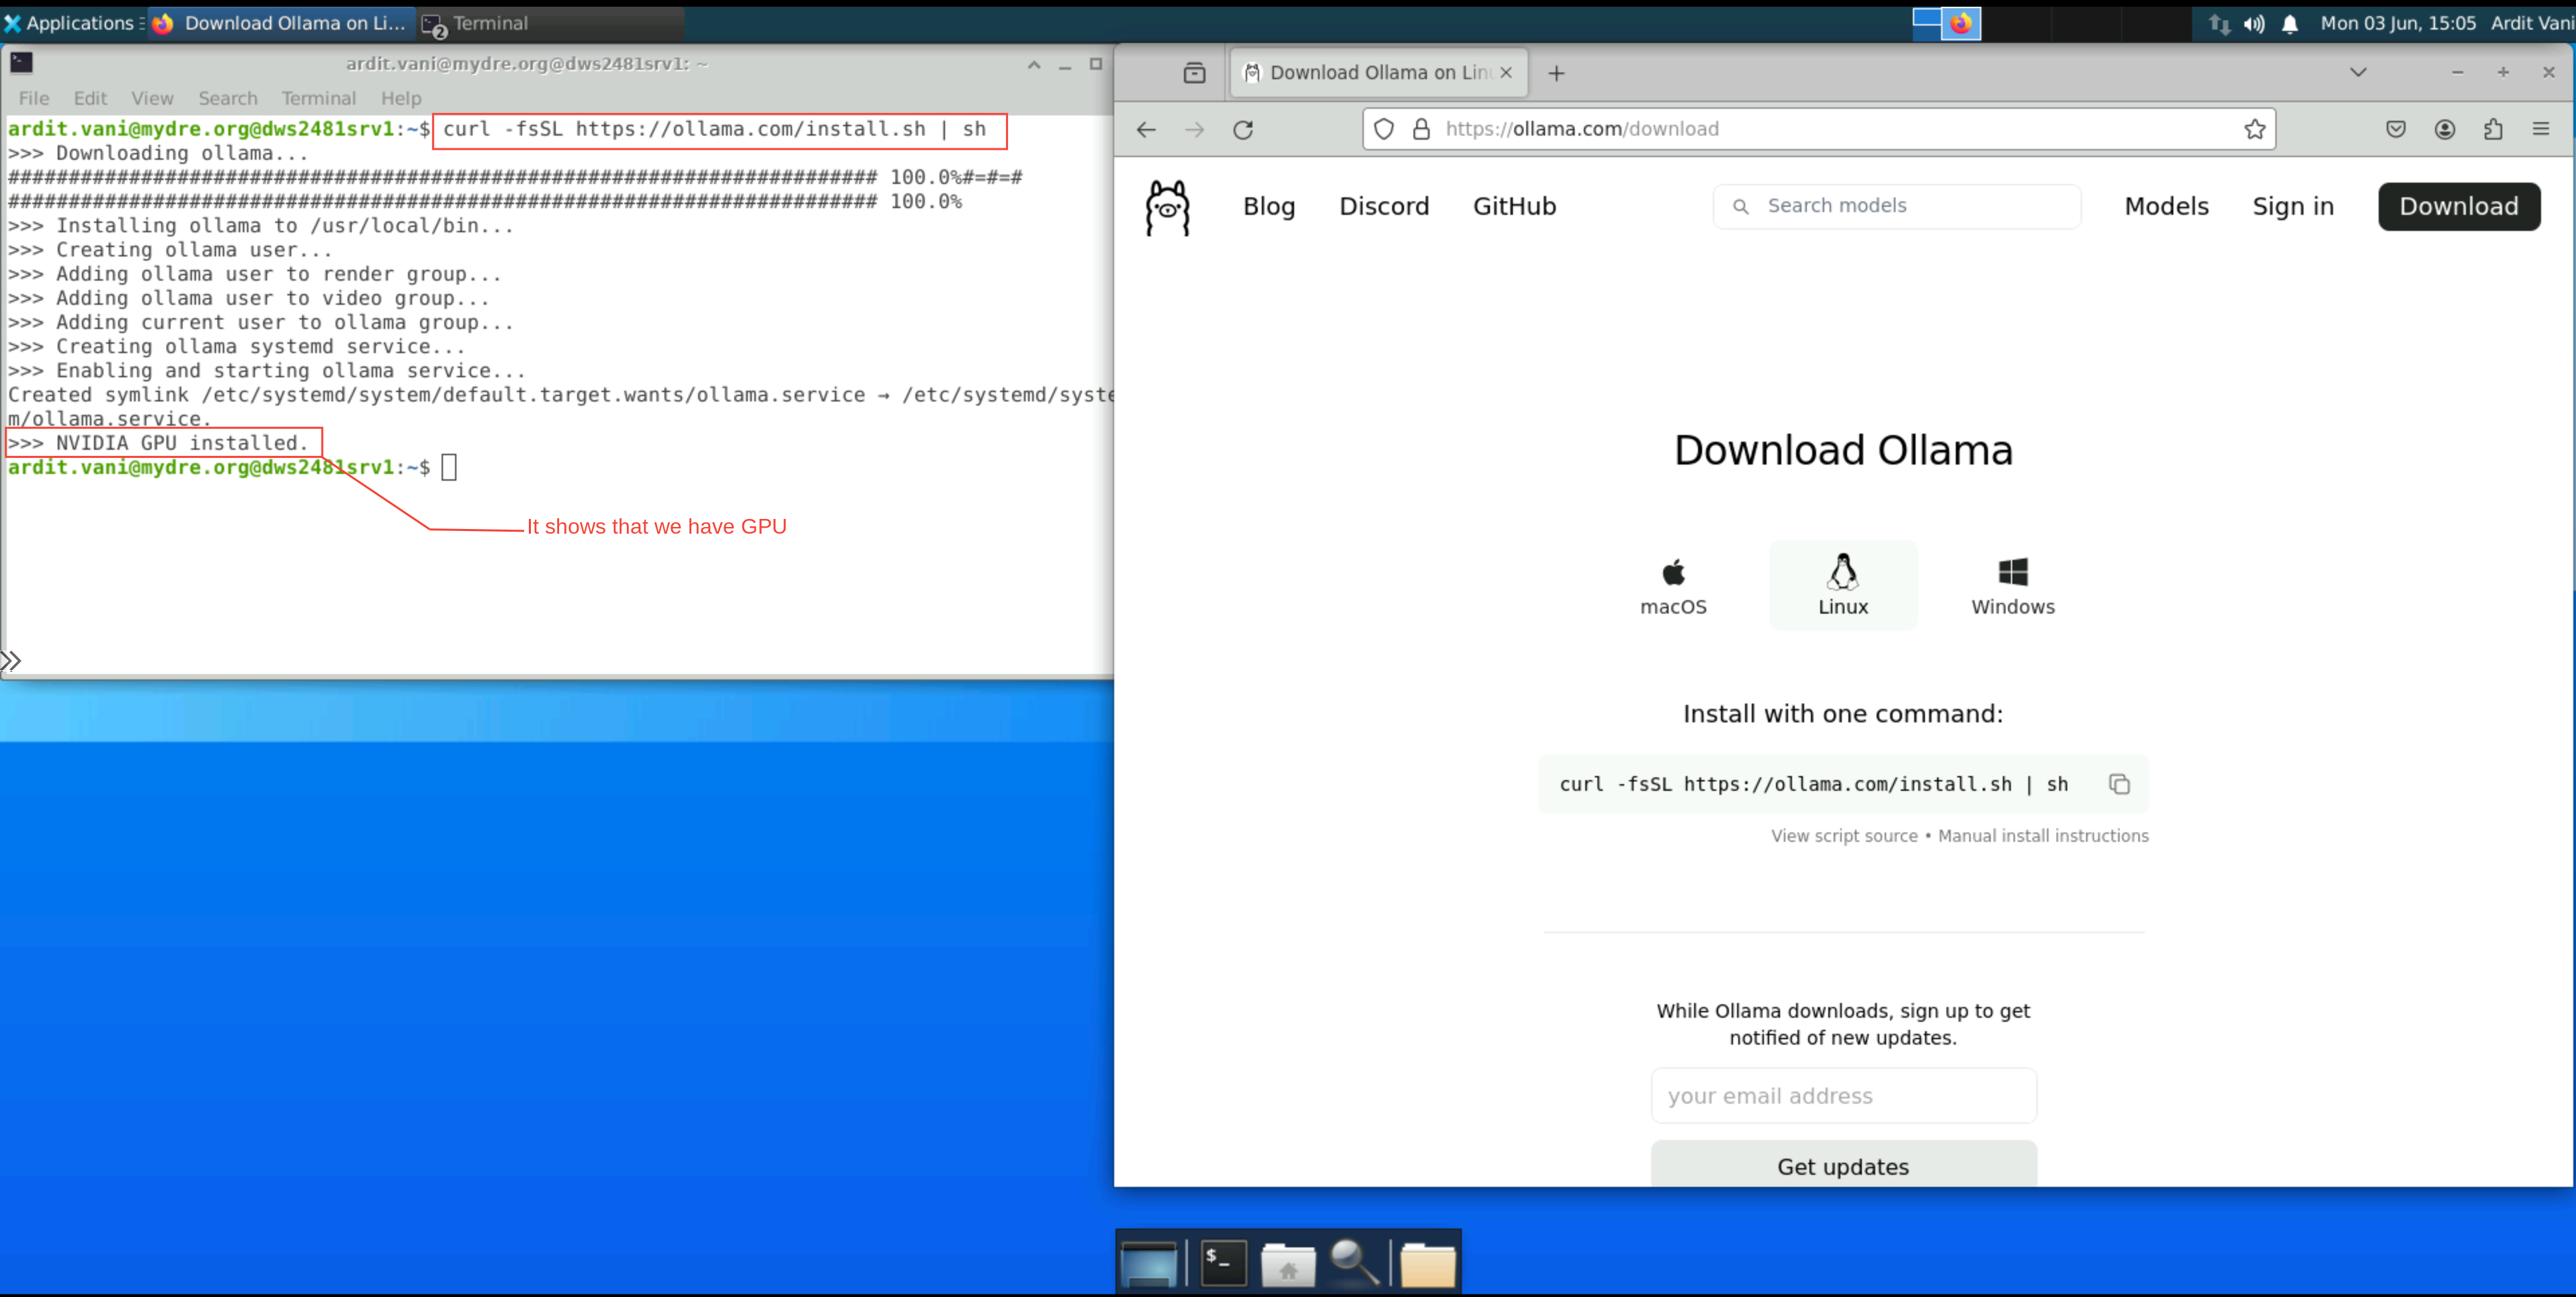
Task: Switch to the first workspace in pager
Action: 1926,23
